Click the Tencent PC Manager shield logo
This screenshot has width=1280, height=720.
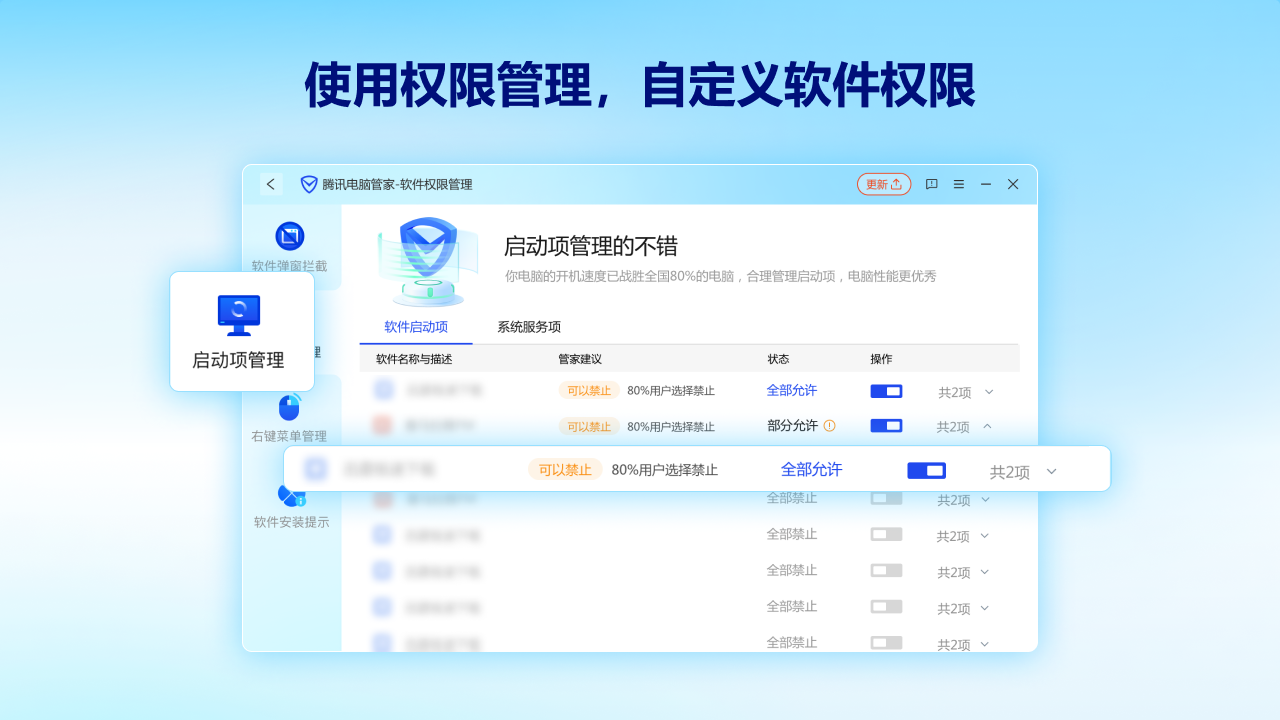click(x=309, y=184)
